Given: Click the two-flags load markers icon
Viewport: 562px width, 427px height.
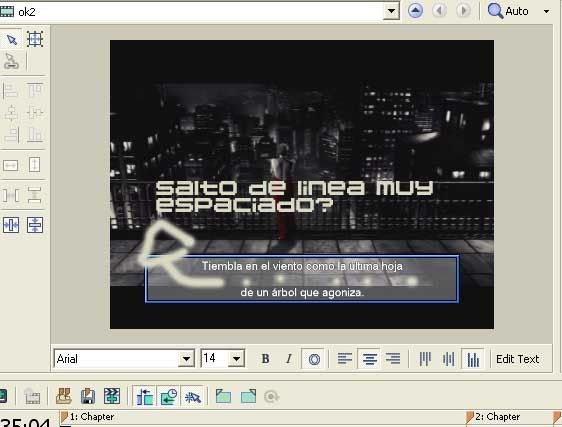Looking at the screenshot, I should coord(64,397).
